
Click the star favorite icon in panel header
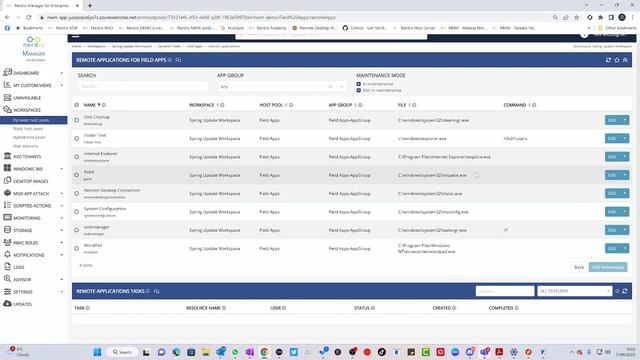point(617,60)
